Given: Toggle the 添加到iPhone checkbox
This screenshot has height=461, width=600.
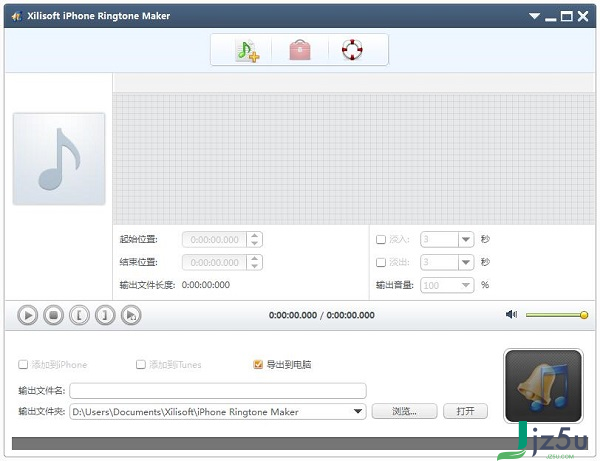Looking at the screenshot, I should [23, 365].
